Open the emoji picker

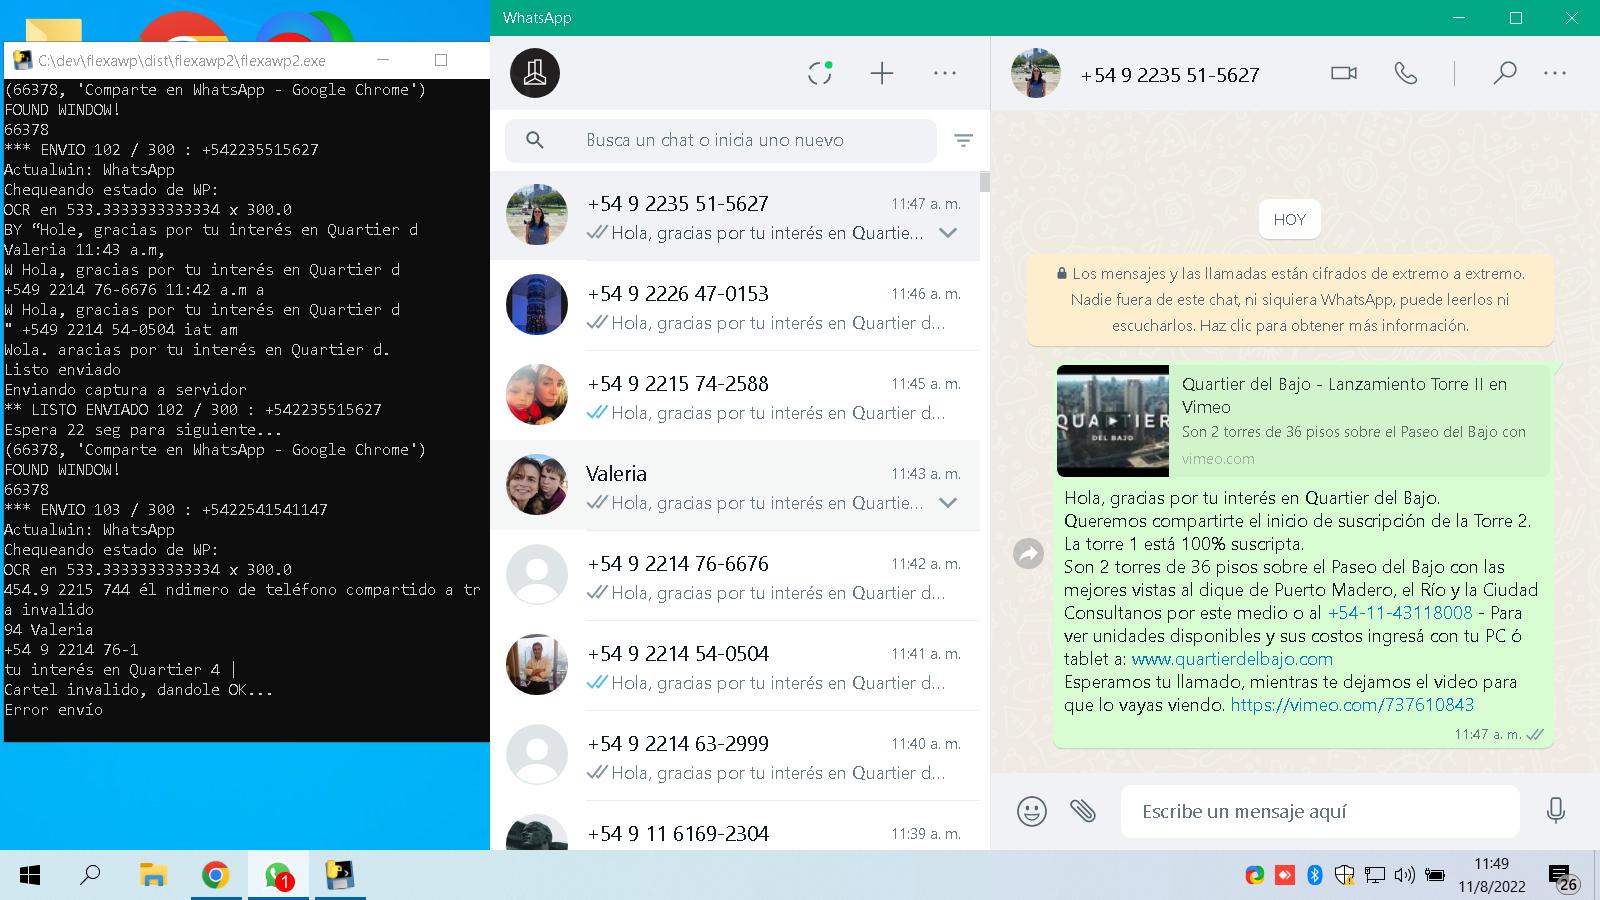click(x=1032, y=811)
